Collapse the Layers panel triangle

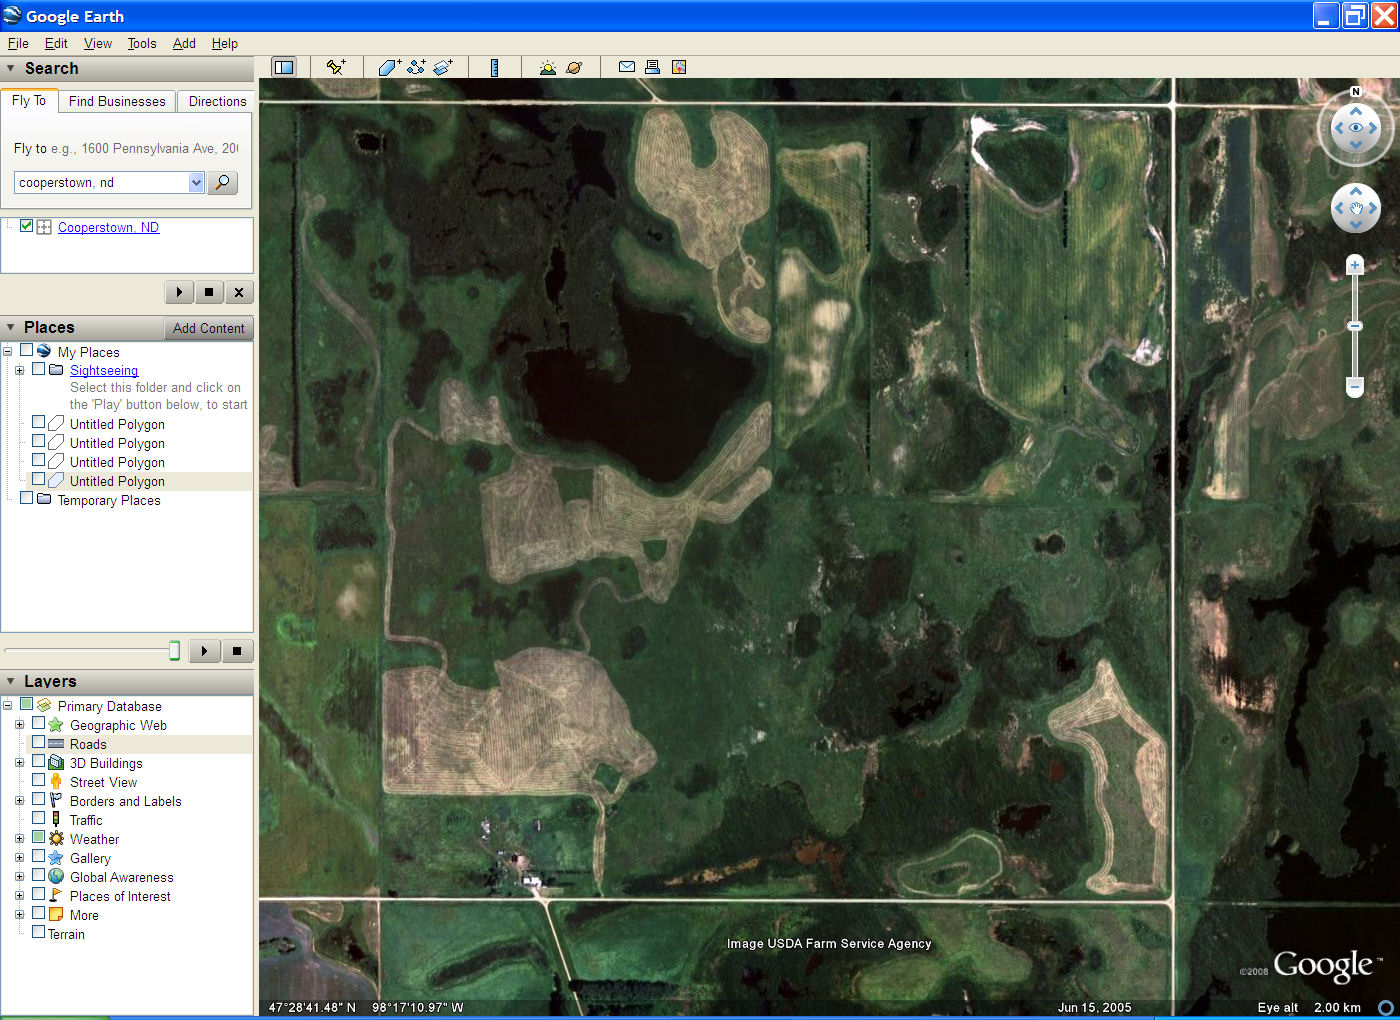point(11,682)
